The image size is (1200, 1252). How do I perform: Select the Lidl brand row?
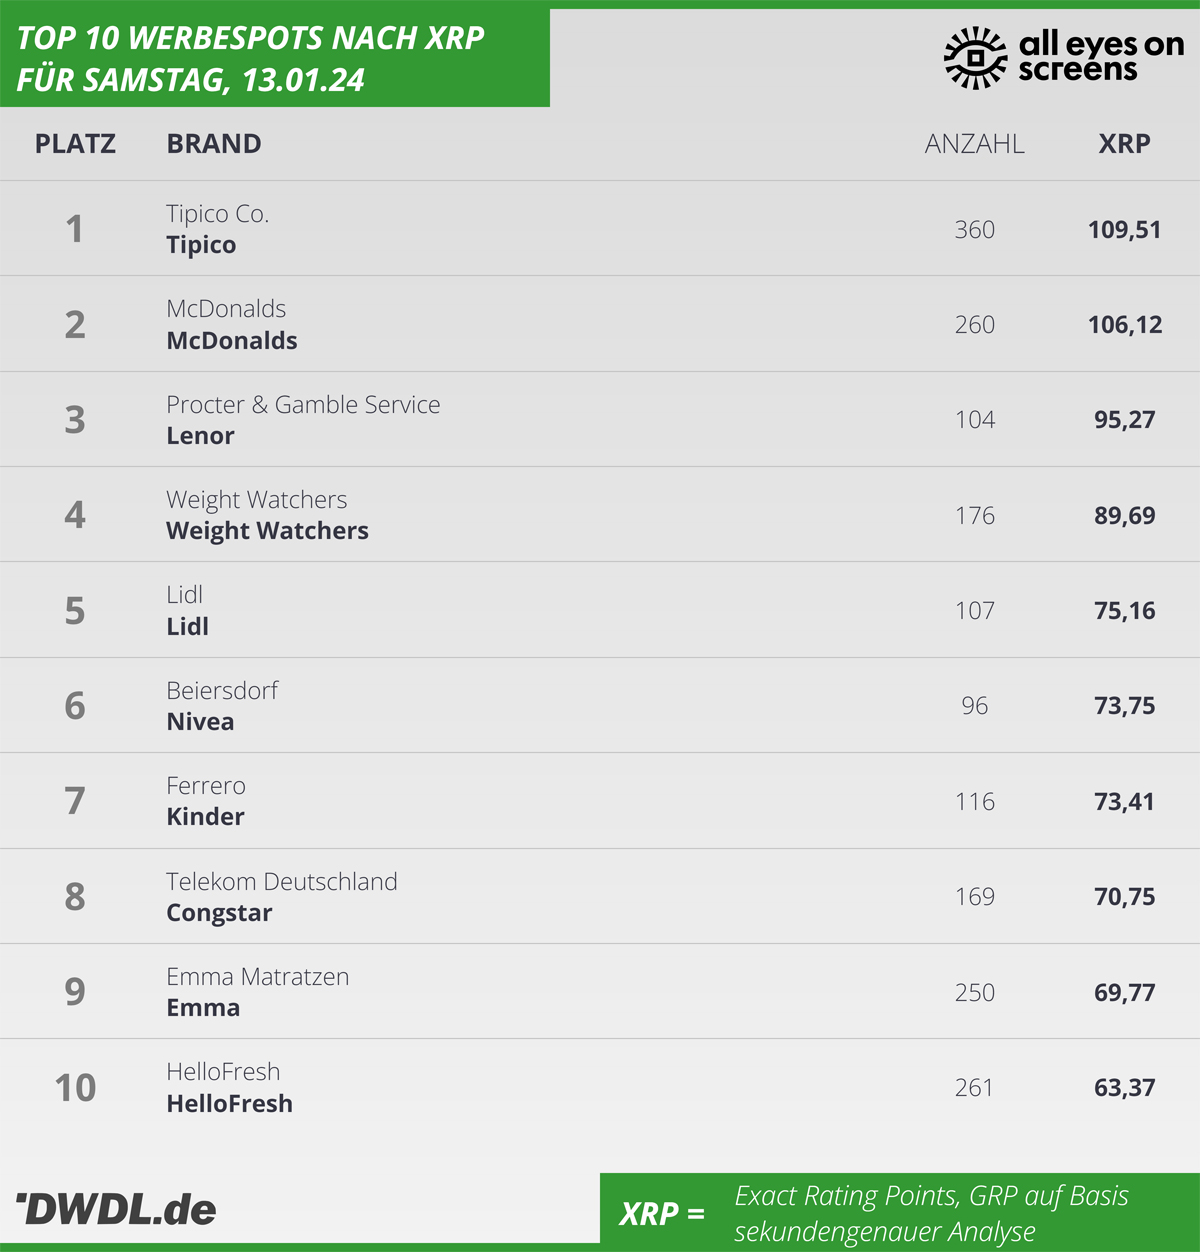point(600,610)
